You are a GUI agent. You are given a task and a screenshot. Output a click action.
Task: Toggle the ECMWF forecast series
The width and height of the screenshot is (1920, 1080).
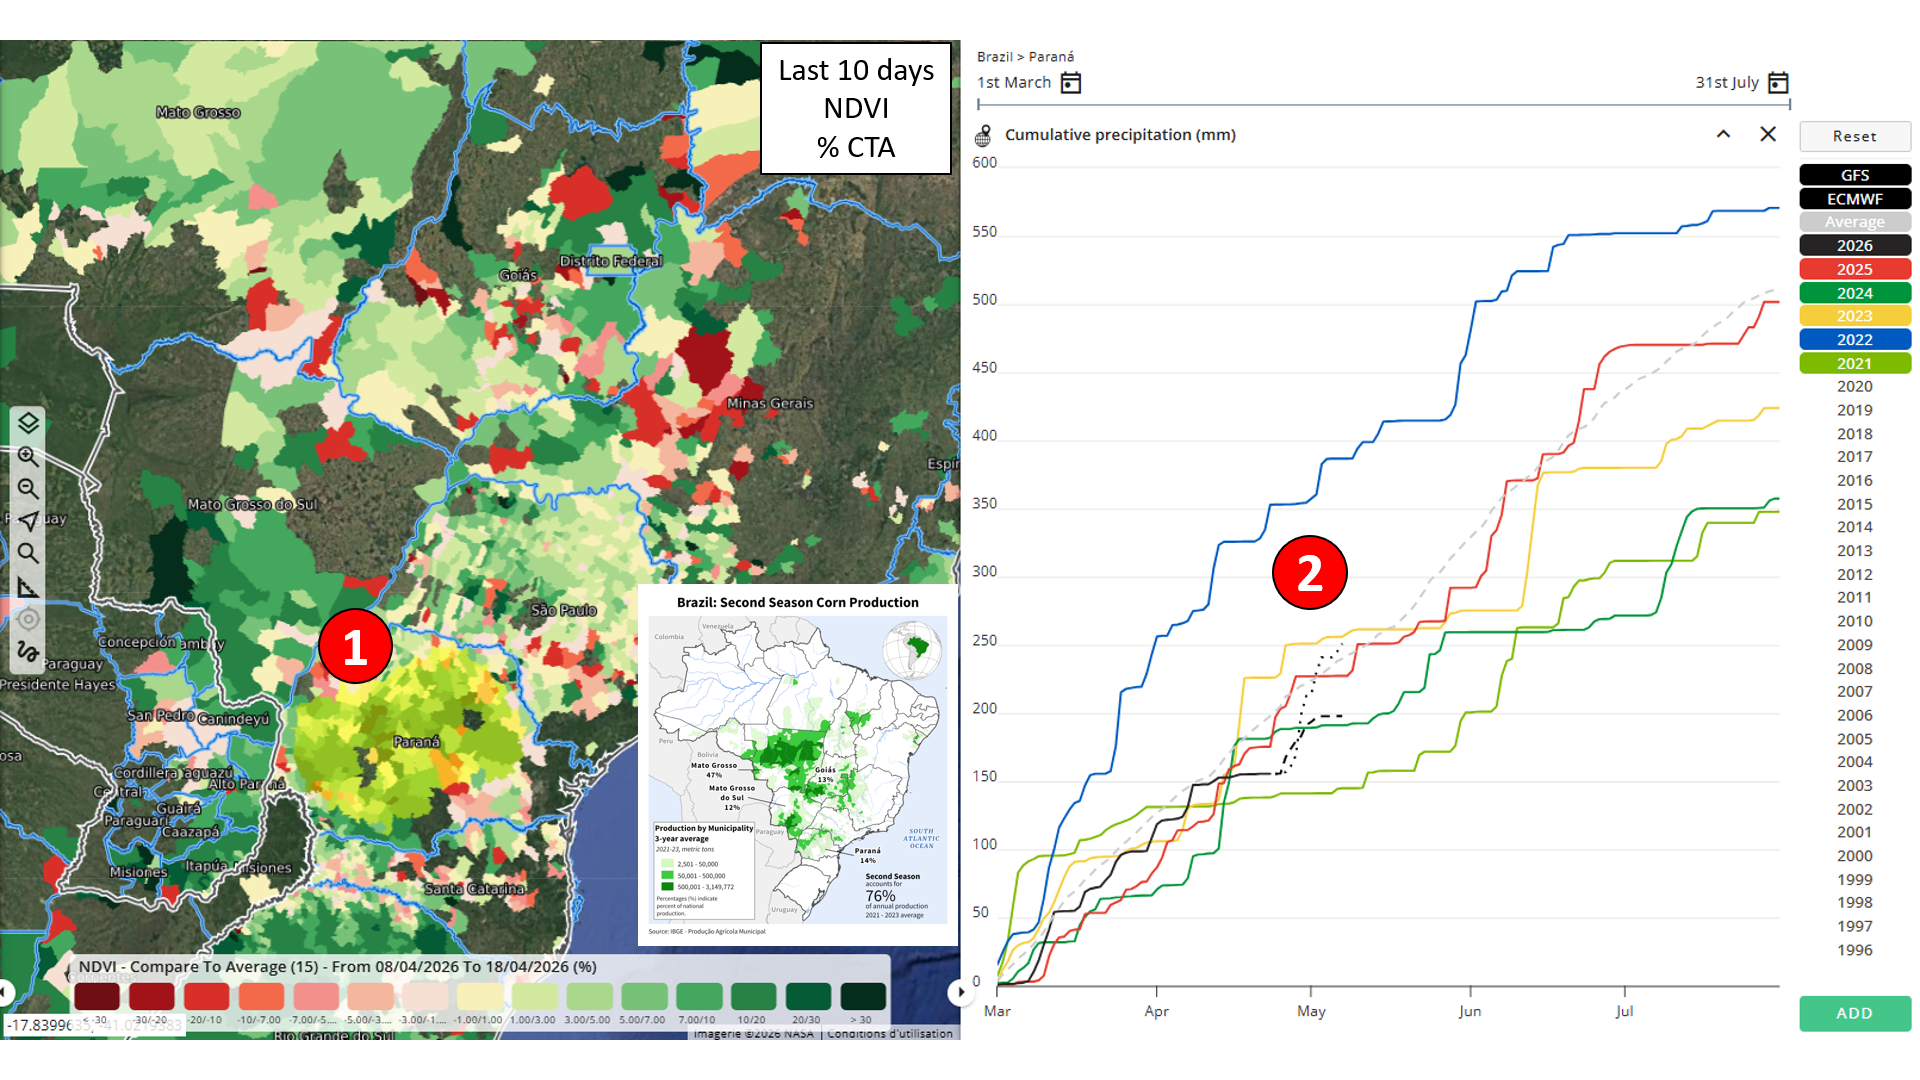[1854, 199]
